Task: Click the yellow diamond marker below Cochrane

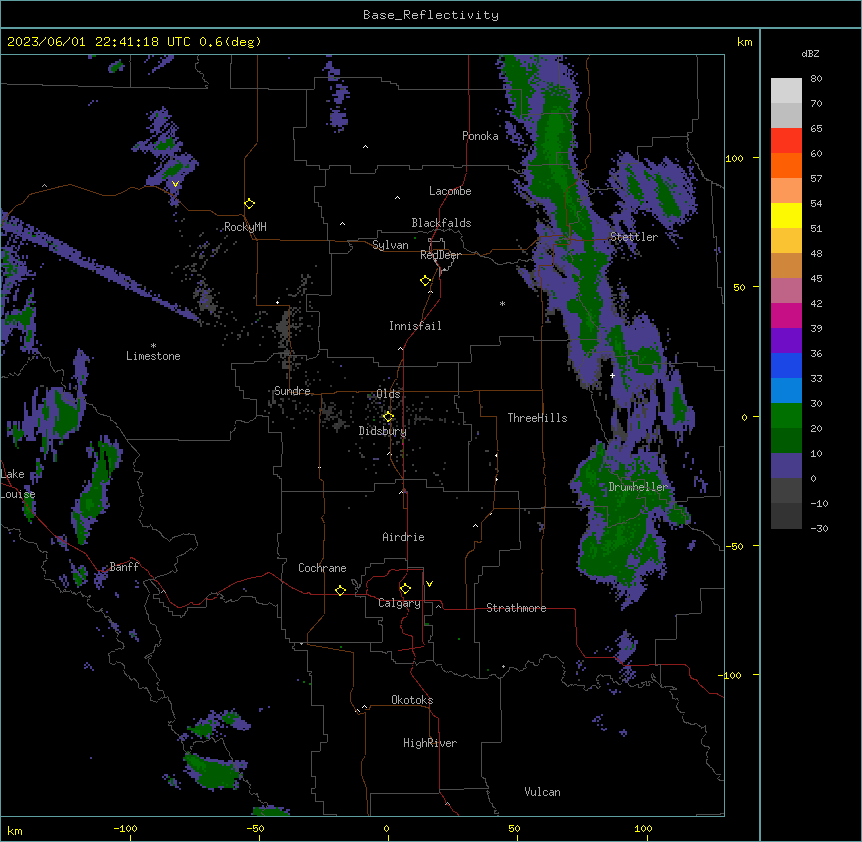Action: pyautogui.click(x=340, y=590)
